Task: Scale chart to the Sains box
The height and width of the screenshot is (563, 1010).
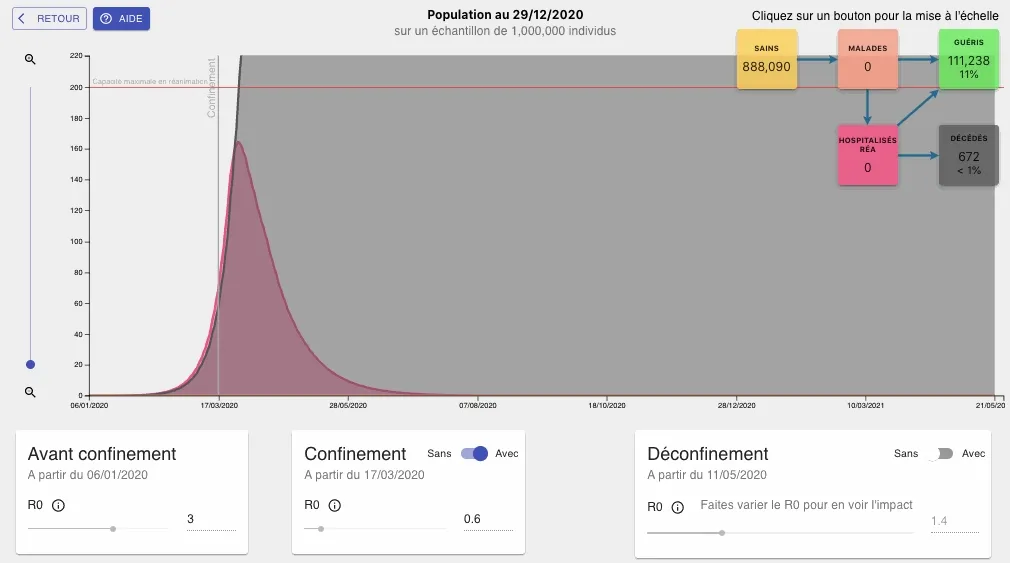Action: pos(767,59)
